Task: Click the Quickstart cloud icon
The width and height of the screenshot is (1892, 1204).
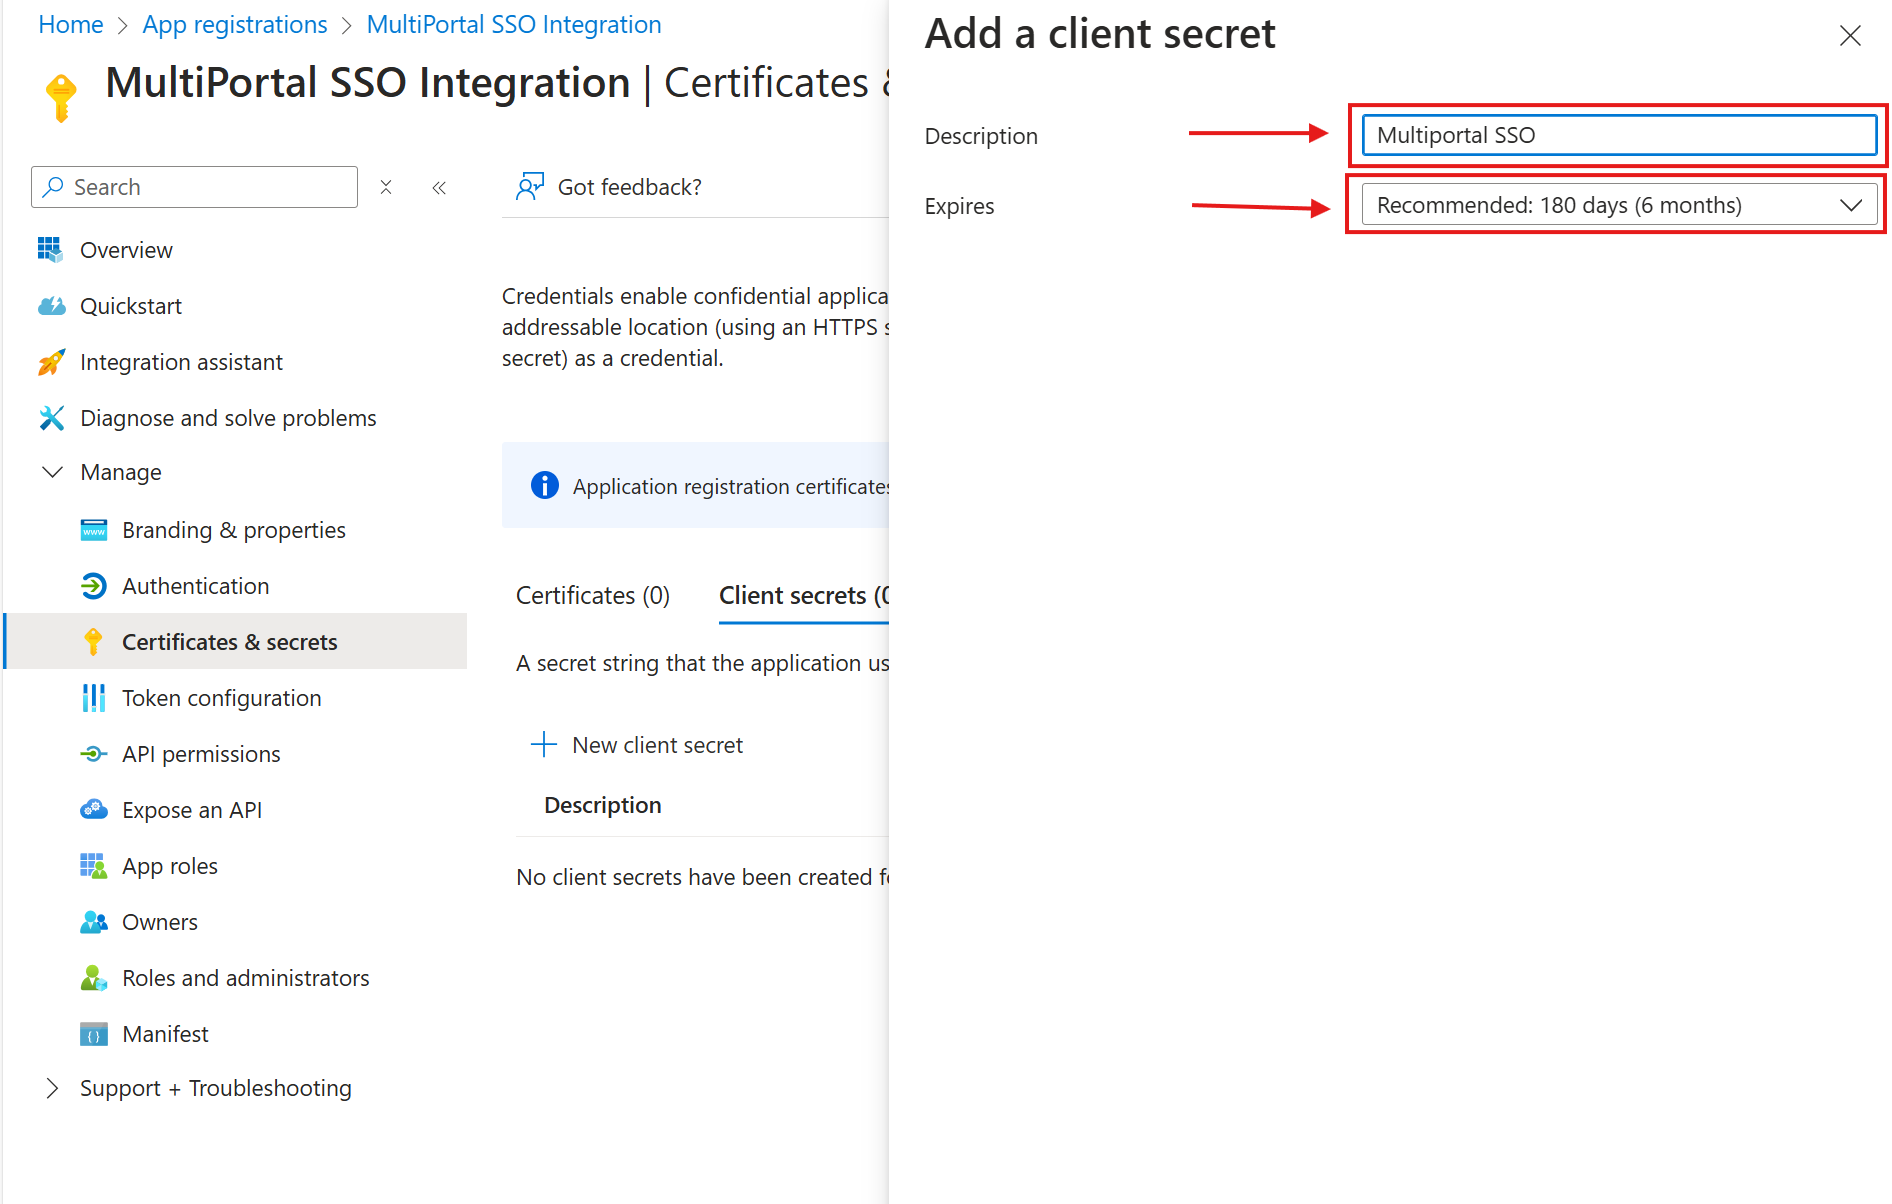Action: click(51, 305)
